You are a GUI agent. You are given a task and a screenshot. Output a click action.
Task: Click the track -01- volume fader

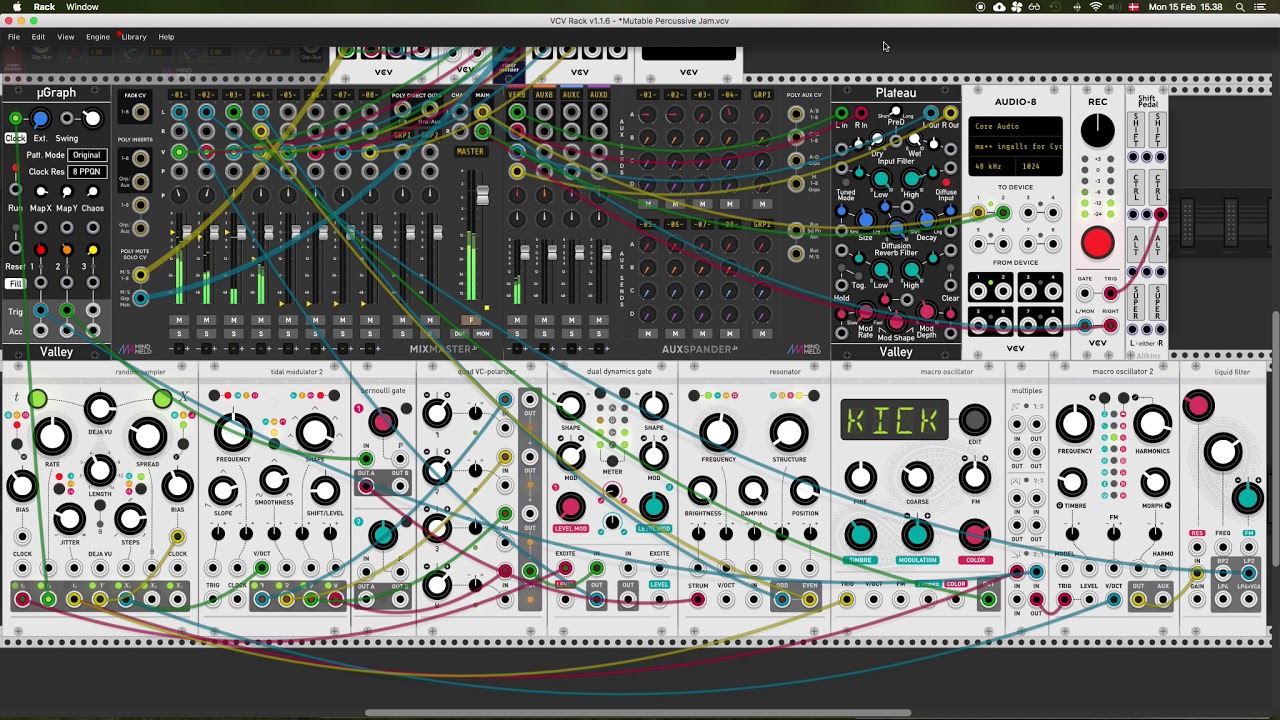(187, 232)
